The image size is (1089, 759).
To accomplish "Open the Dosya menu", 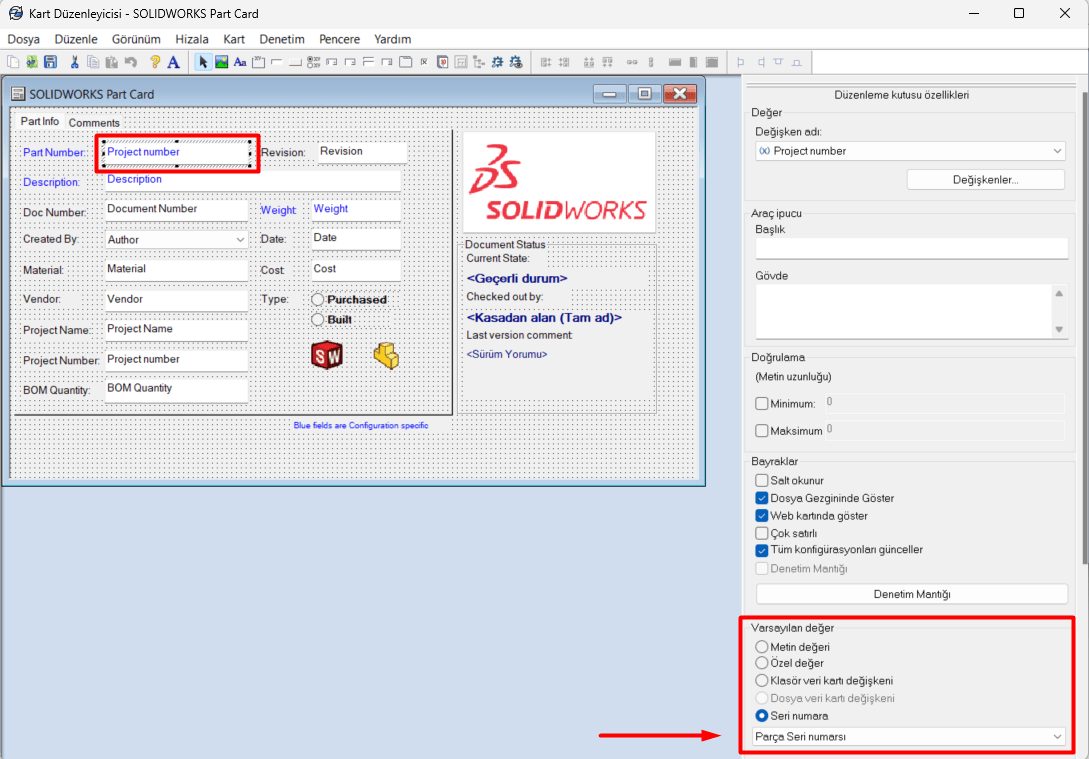I will 24,39.
